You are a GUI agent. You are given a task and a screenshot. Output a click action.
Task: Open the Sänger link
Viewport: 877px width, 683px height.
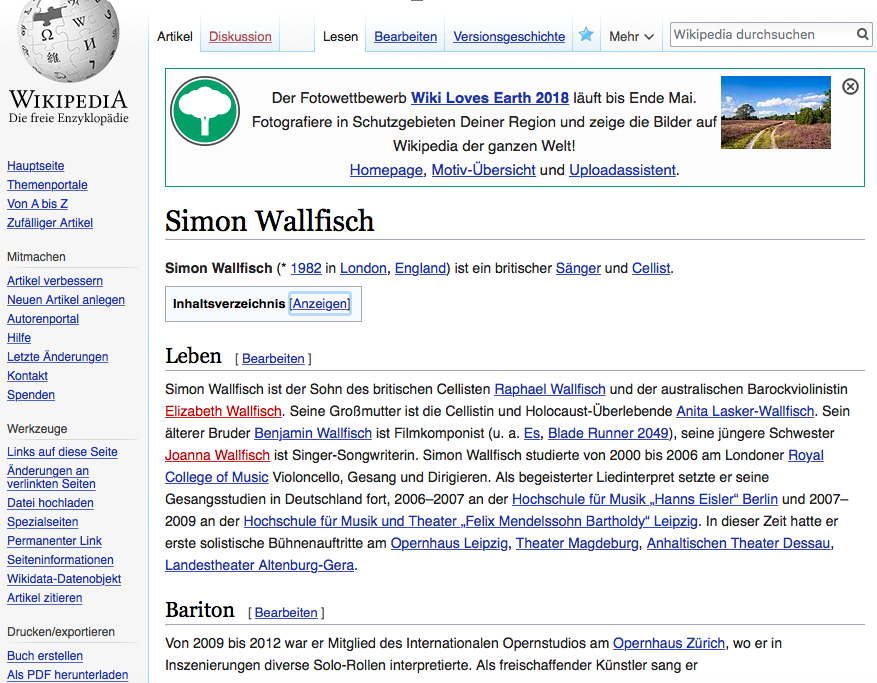click(578, 269)
